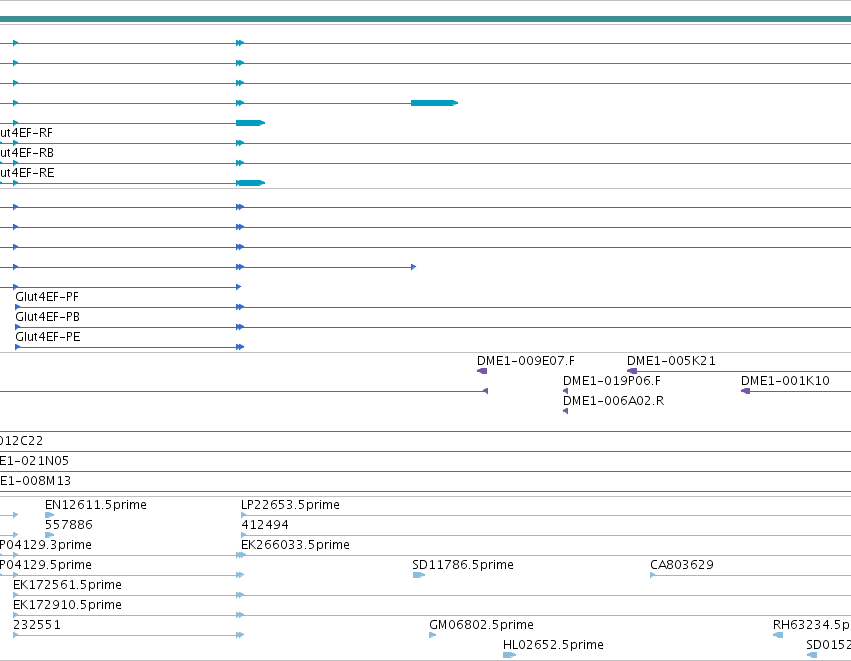Select the EN12611.5prime EST label
The height and width of the screenshot is (661, 851).
(96, 505)
